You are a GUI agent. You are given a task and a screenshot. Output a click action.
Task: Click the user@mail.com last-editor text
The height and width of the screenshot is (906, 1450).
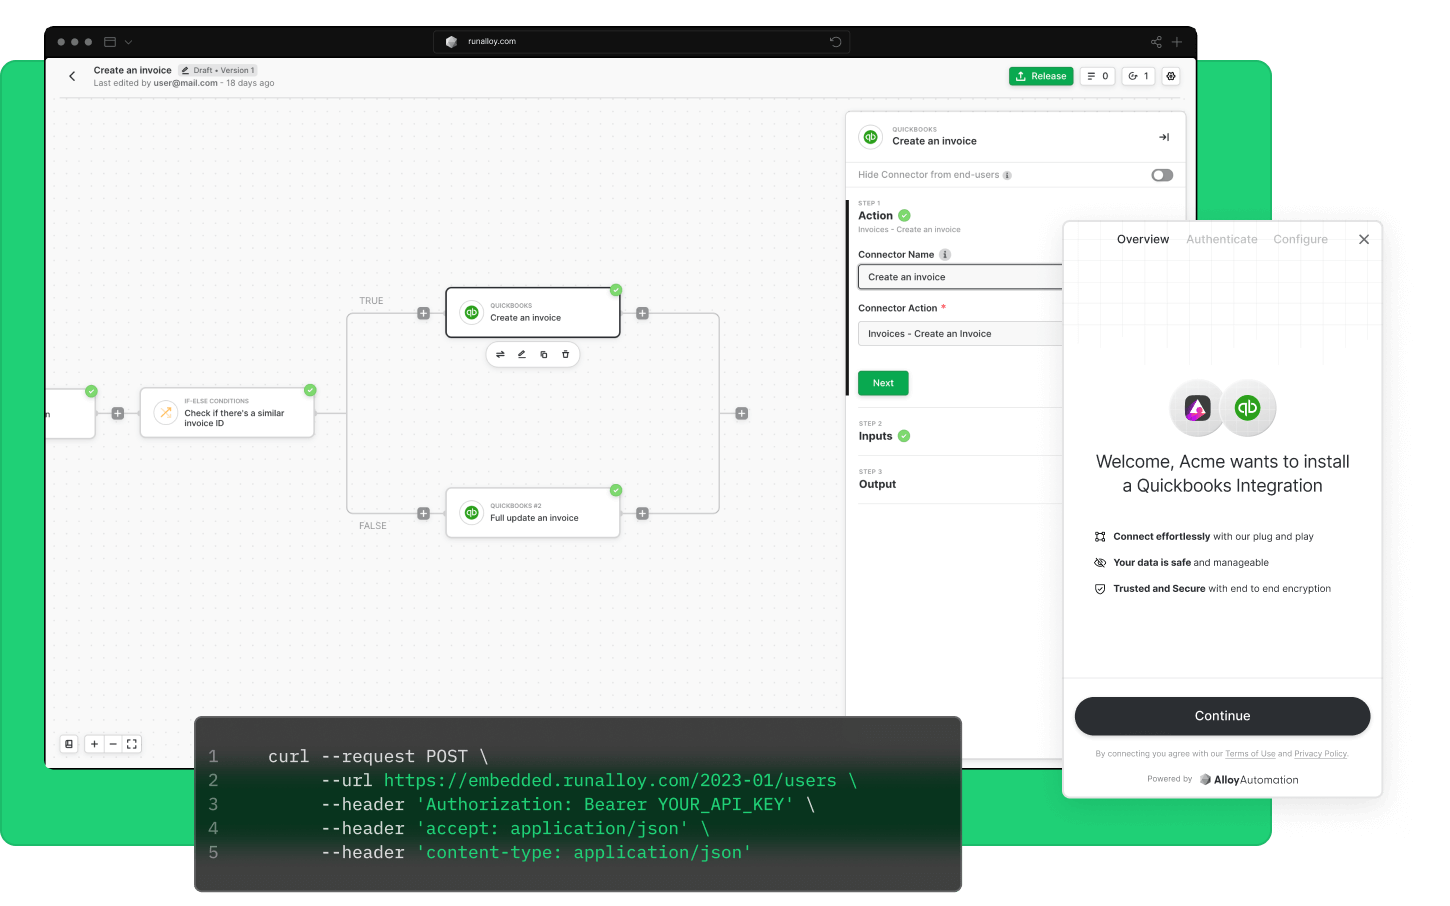coord(185,83)
